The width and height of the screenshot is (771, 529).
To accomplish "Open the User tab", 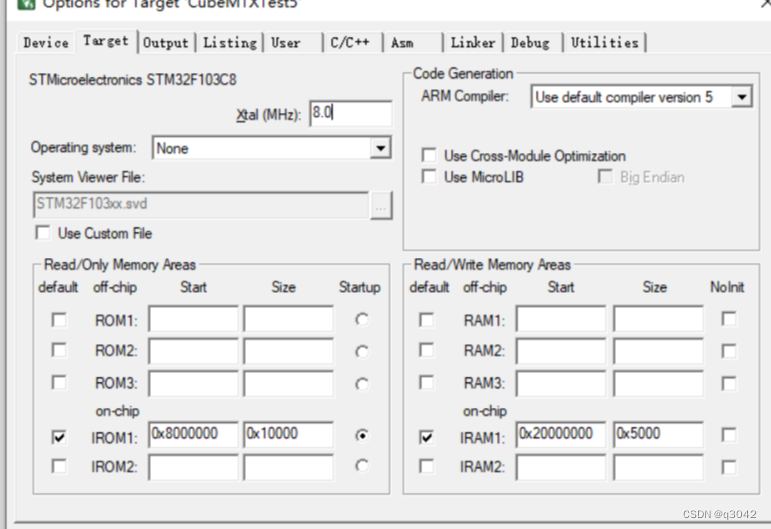I will coord(293,43).
